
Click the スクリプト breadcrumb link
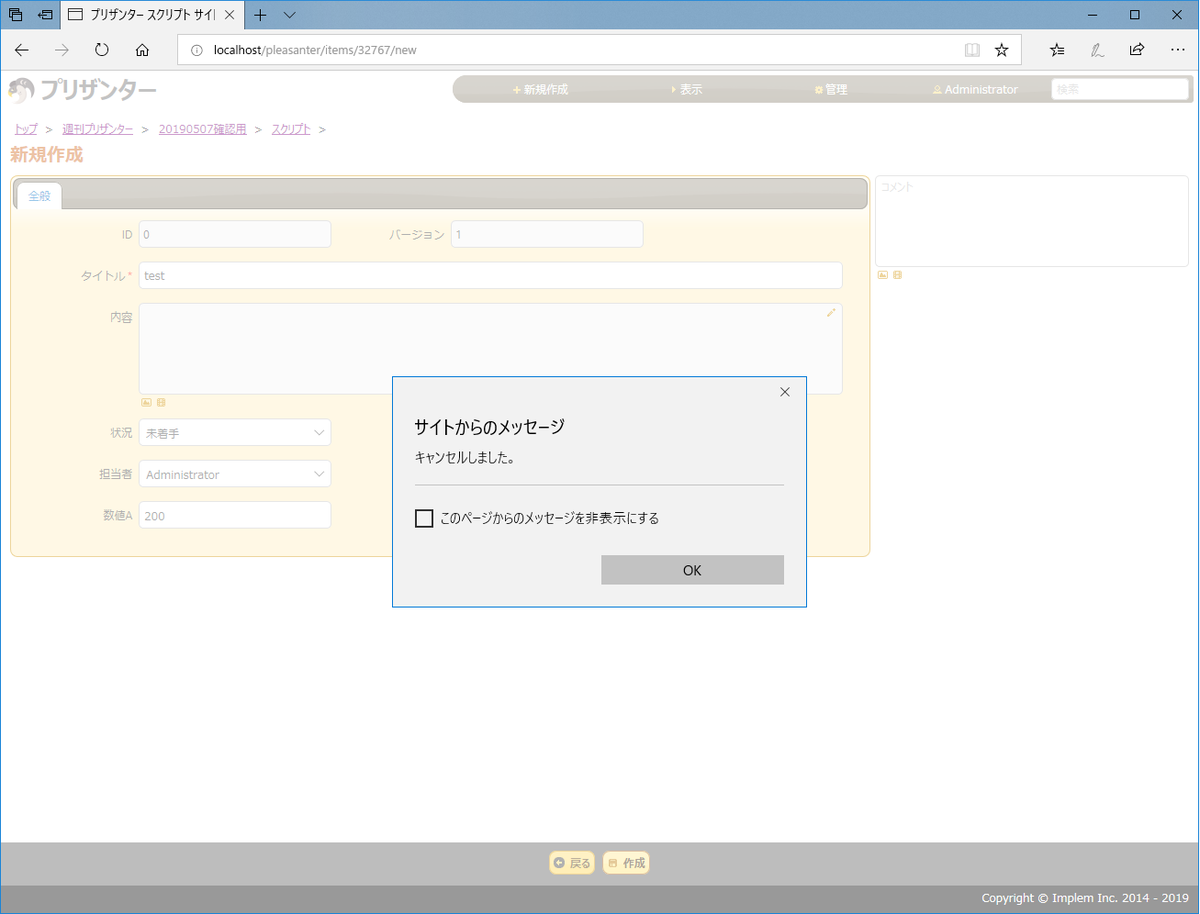(291, 129)
